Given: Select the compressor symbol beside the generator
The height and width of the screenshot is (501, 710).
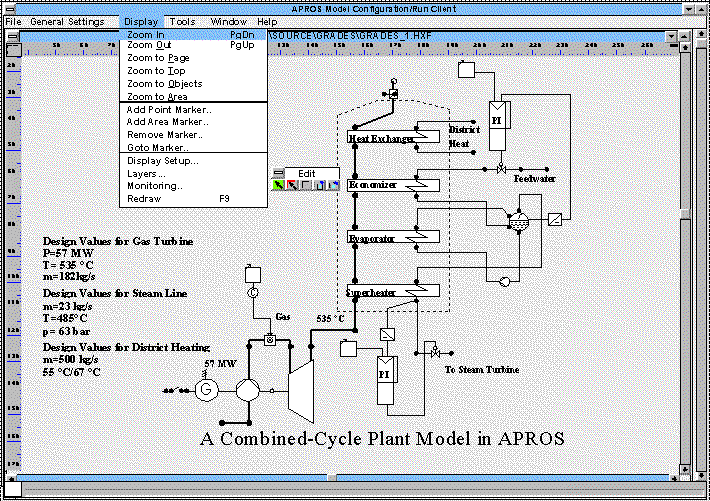Looking at the screenshot, I should 248,390.
